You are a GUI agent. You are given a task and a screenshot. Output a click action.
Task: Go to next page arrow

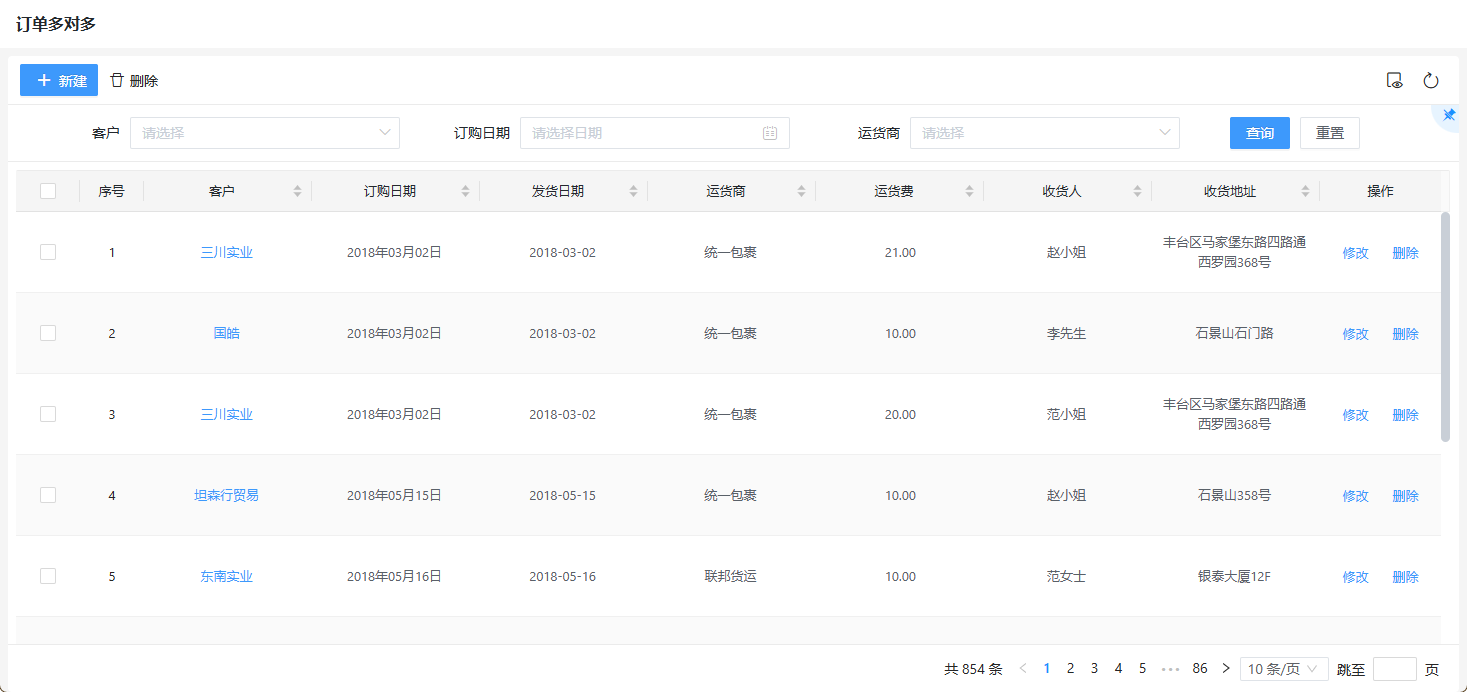1226,669
